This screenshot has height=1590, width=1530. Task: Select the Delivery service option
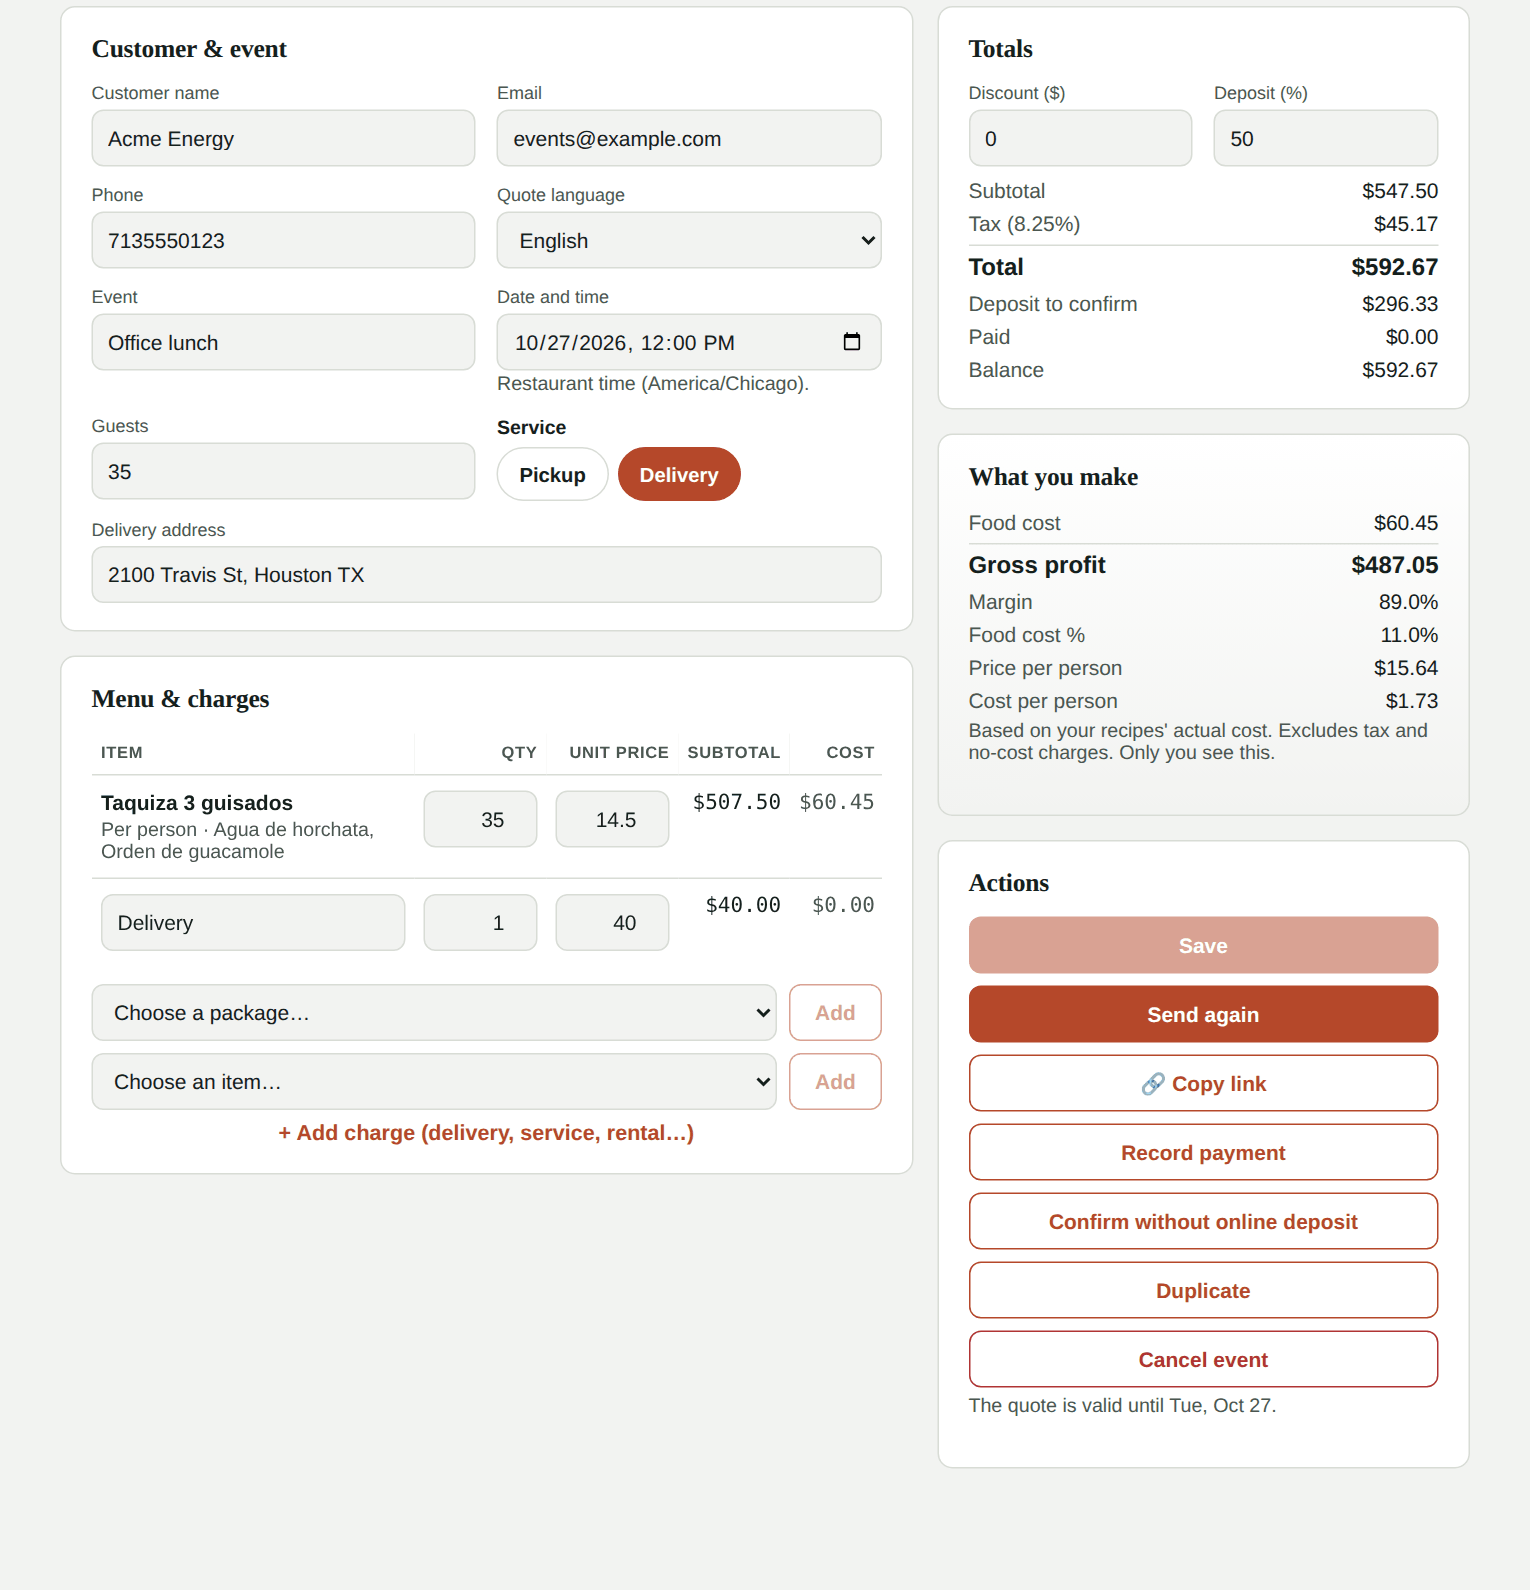(679, 474)
